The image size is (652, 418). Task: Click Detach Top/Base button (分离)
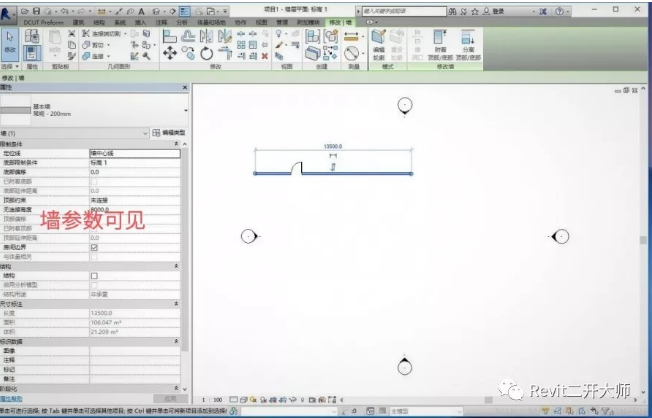click(468, 44)
